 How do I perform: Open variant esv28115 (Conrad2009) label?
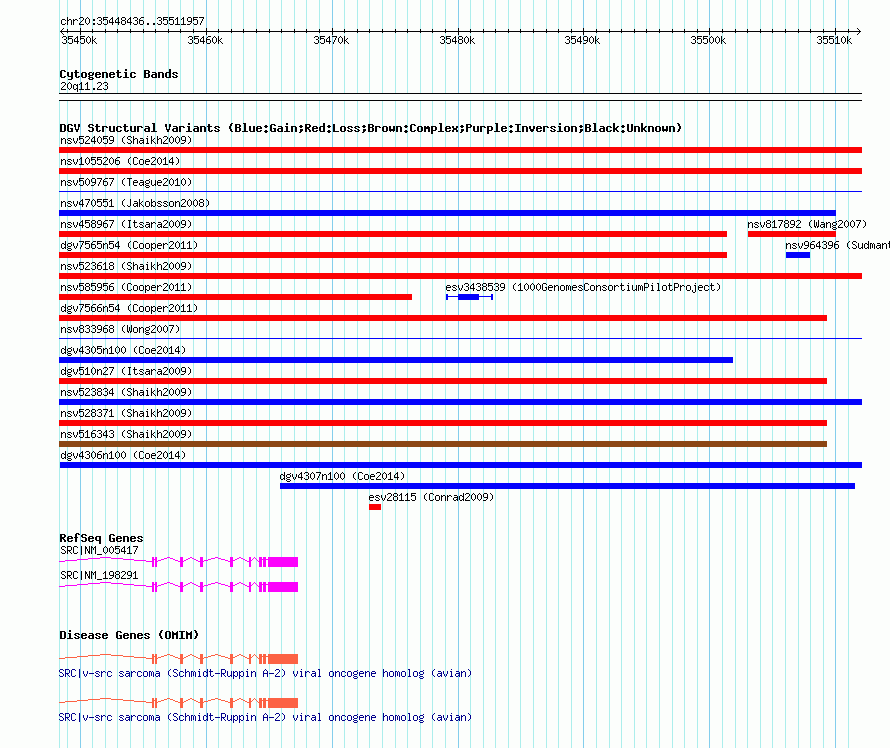click(431, 497)
